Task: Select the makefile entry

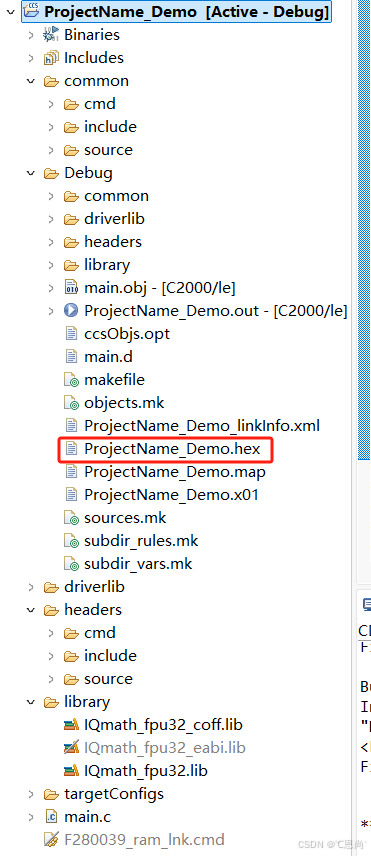Action: [x=114, y=379]
